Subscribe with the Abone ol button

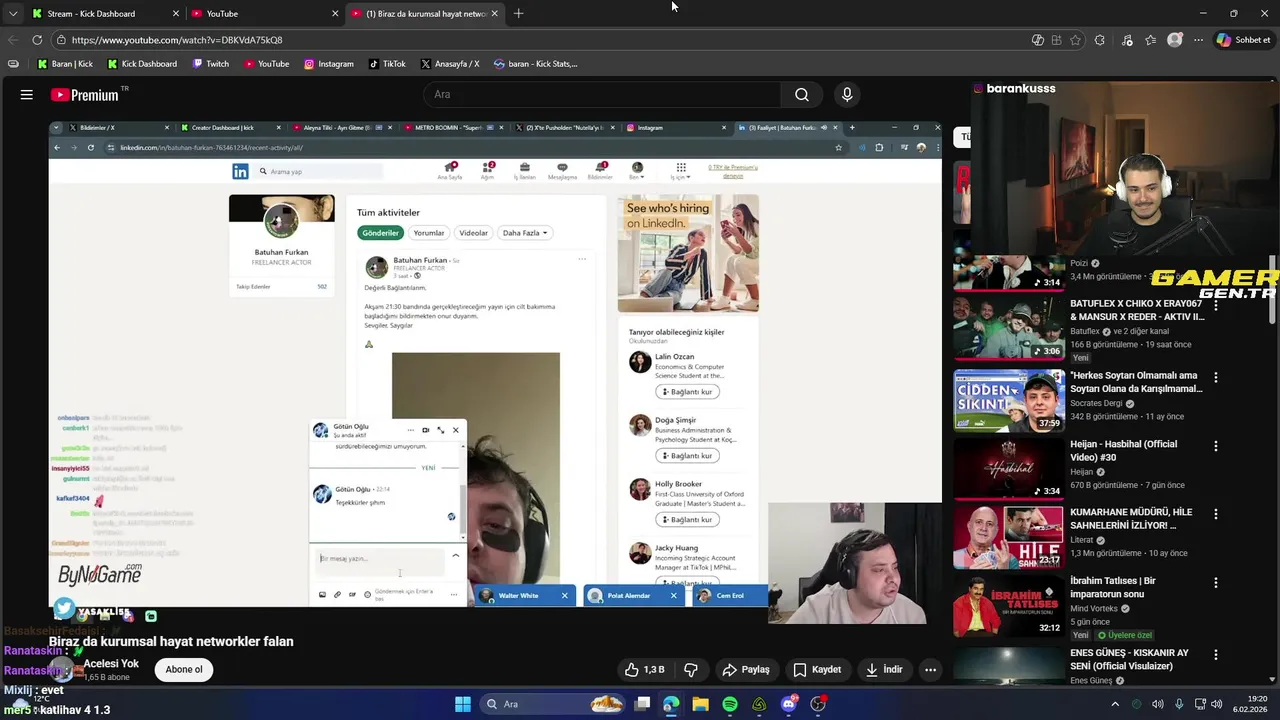184,670
